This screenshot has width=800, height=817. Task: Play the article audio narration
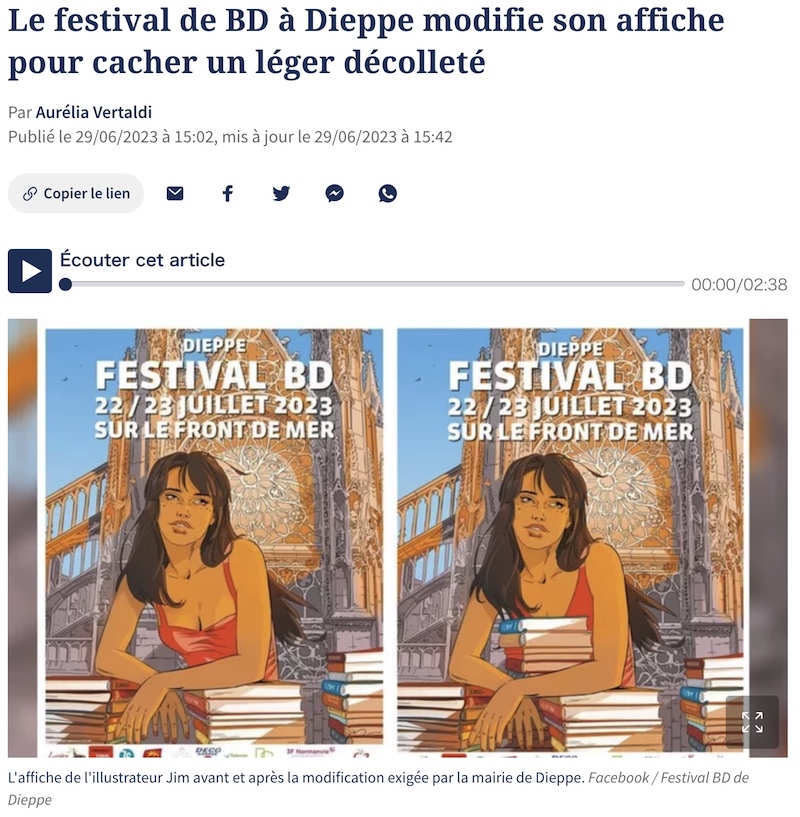click(30, 271)
